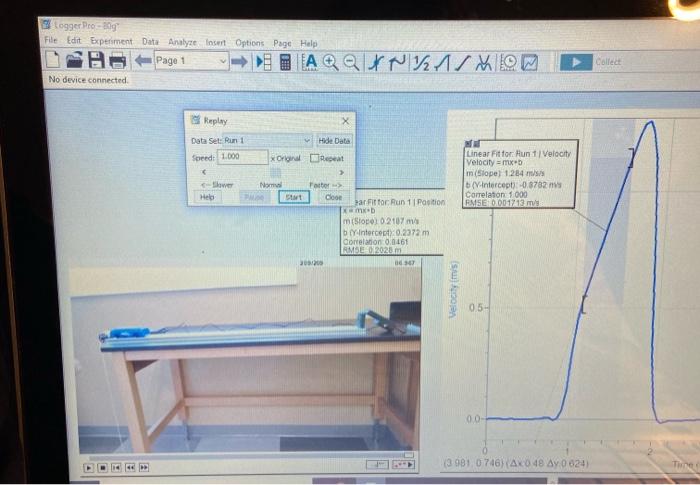Jump video to first frame
The image size is (700, 485).
click(x=116, y=468)
